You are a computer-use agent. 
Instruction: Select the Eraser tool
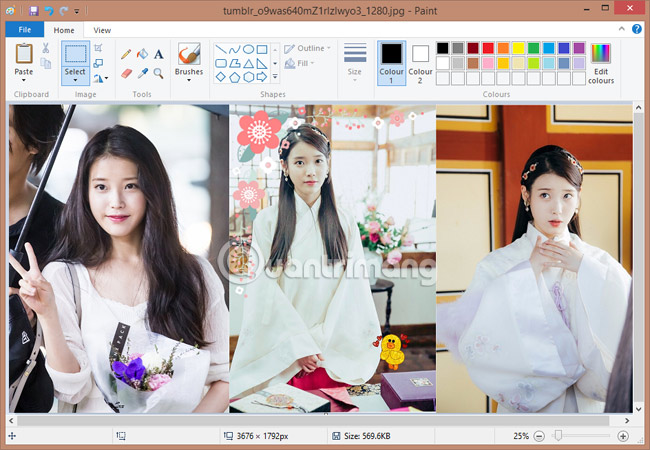point(126,73)
